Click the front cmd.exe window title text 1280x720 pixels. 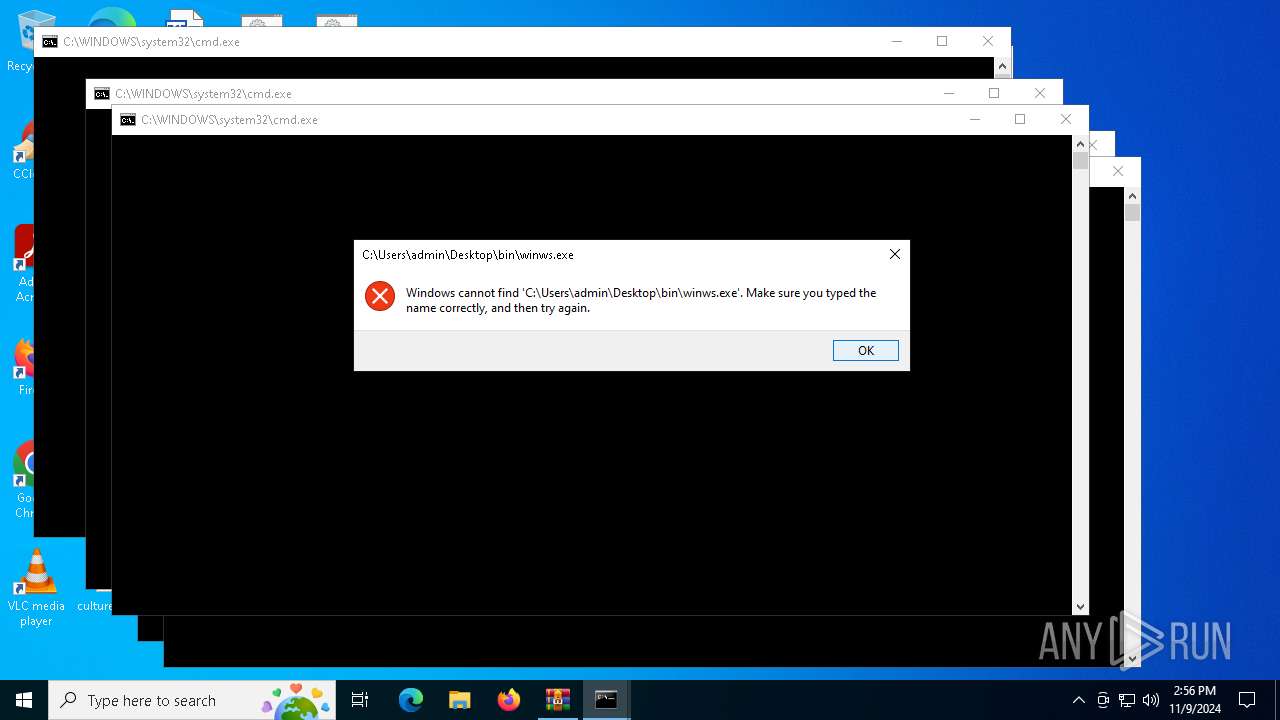tap(229, 120)
